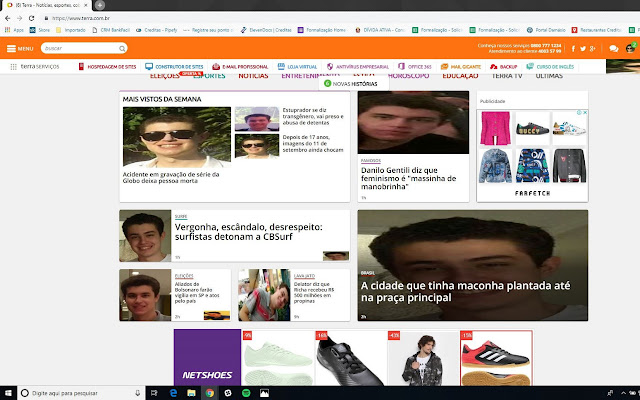Launch Microsoft Edge from taskbar

[173, 393]
